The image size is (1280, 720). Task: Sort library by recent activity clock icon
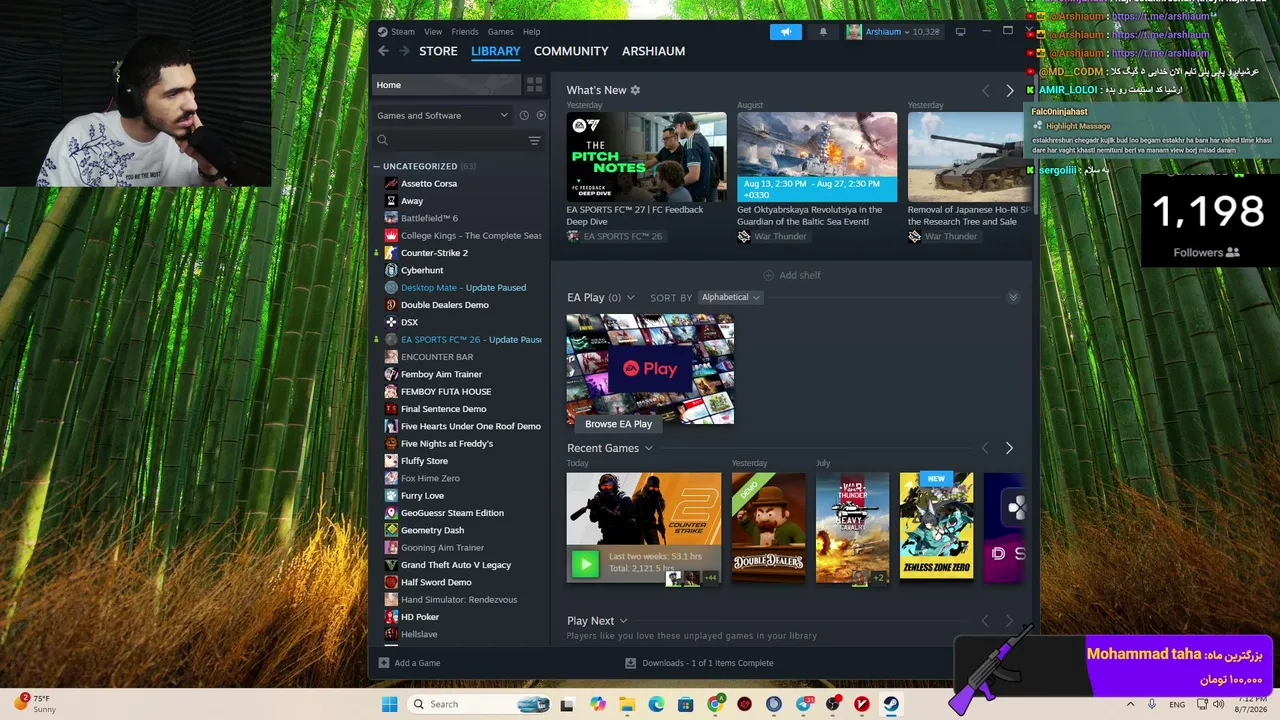click(524, 115)
